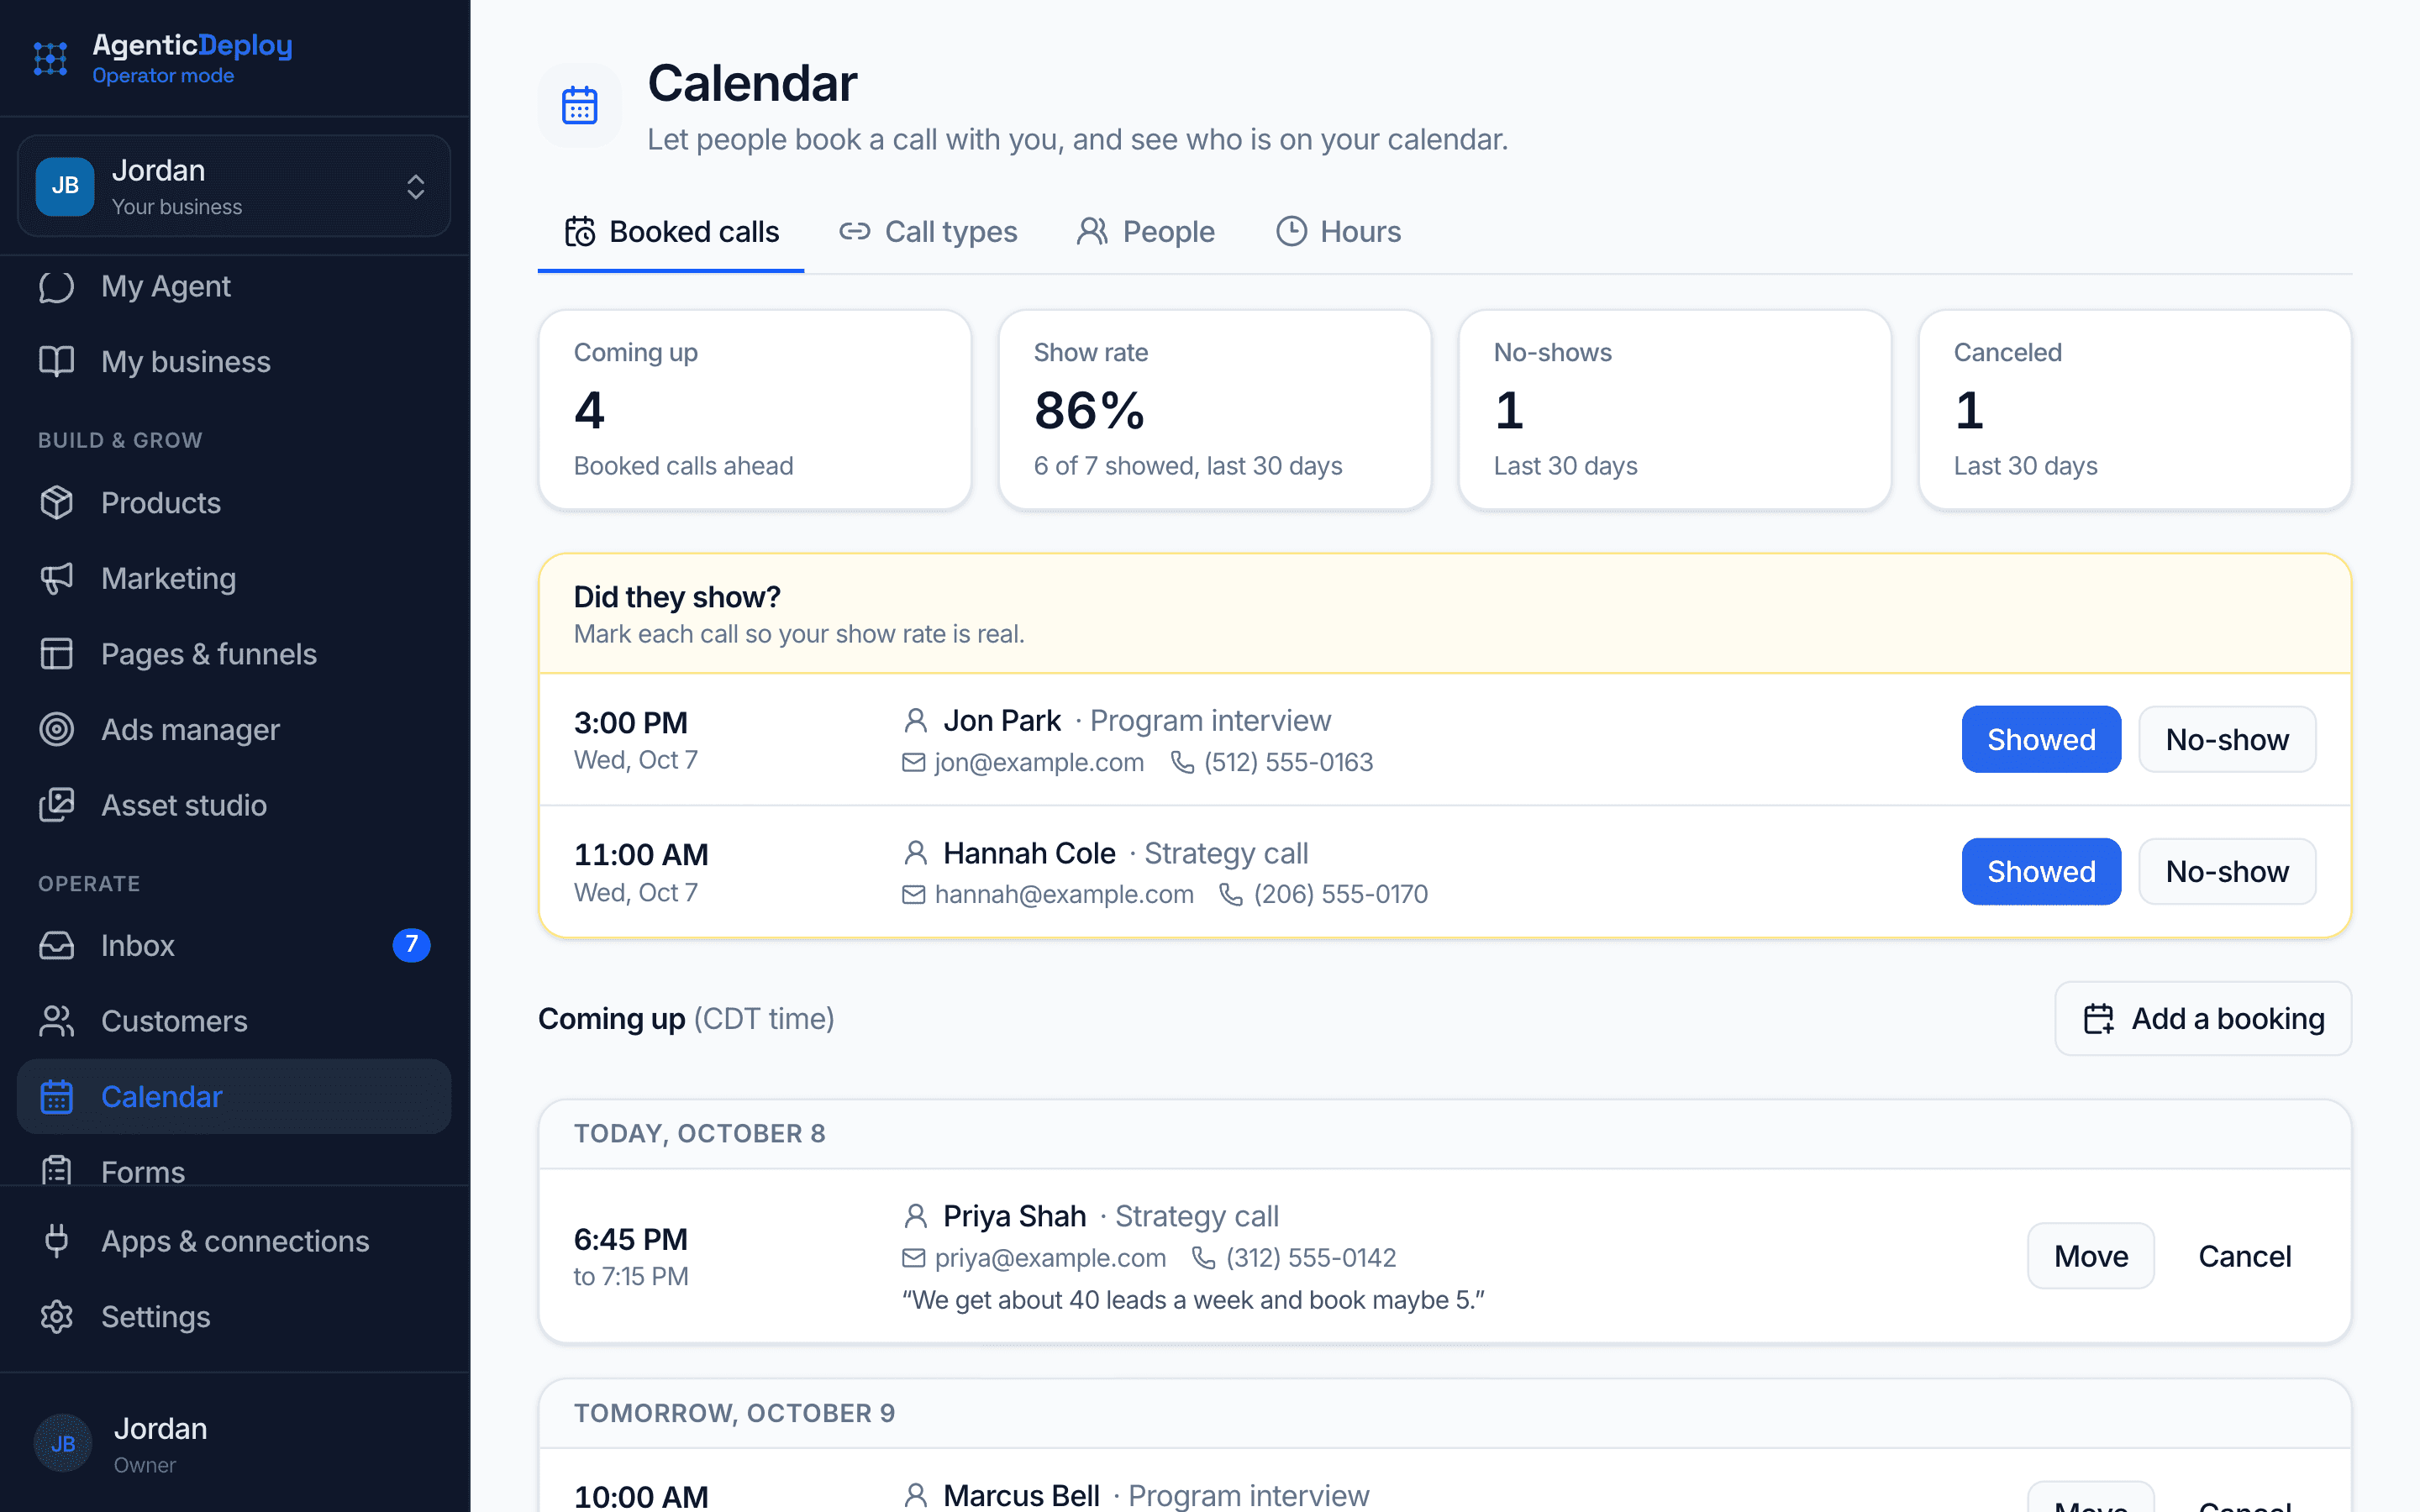2420x1512 pixels.
Task: Click the Customers people icon
Action: tap(57, 1021)
